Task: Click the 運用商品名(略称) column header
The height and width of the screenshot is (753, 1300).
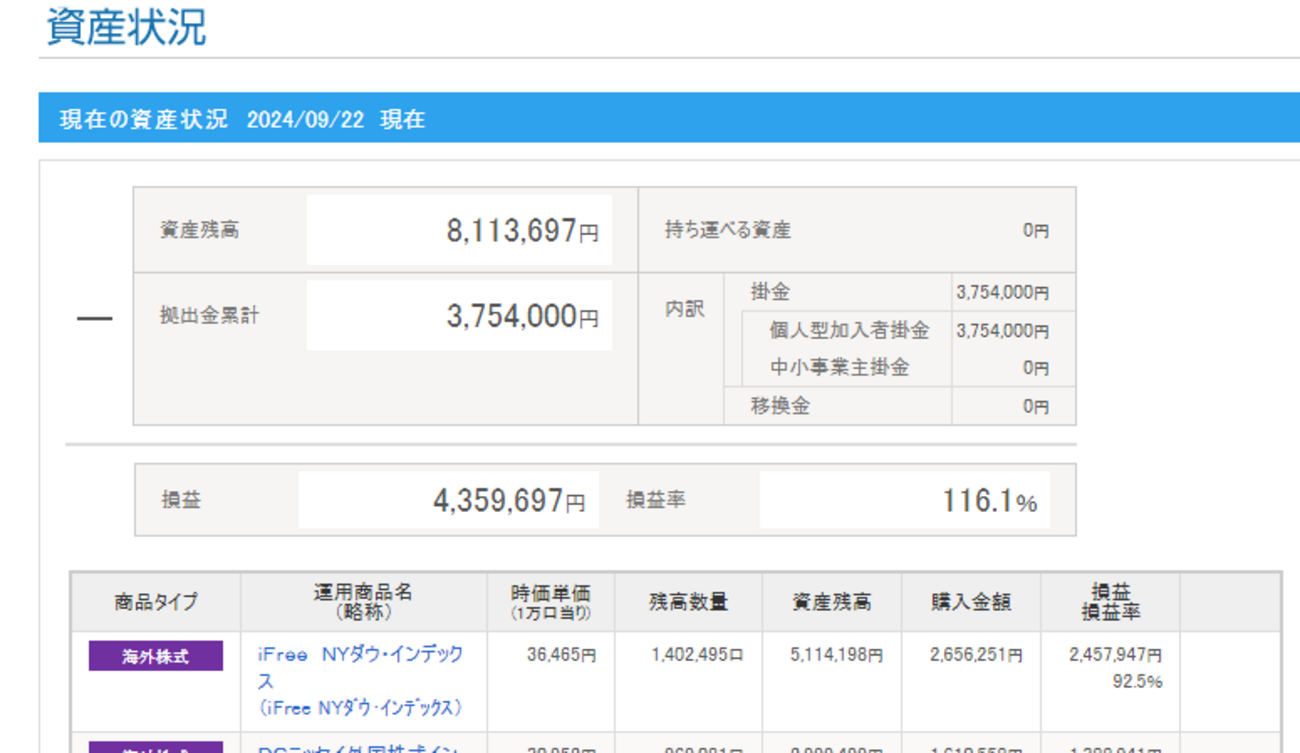Action: (363, 602)
